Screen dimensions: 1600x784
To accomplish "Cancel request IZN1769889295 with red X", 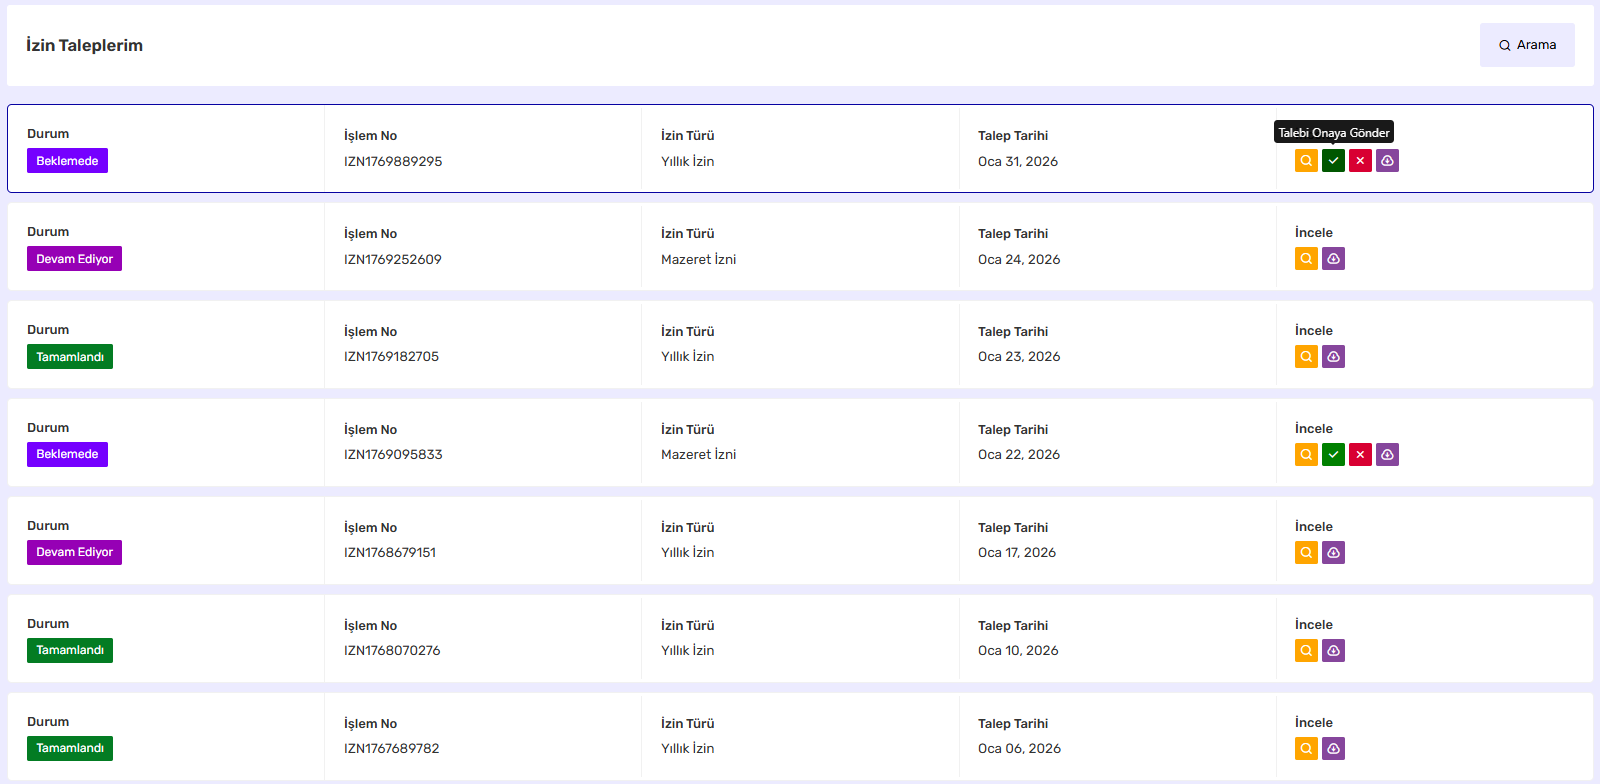I will [x=1360, y=161].
